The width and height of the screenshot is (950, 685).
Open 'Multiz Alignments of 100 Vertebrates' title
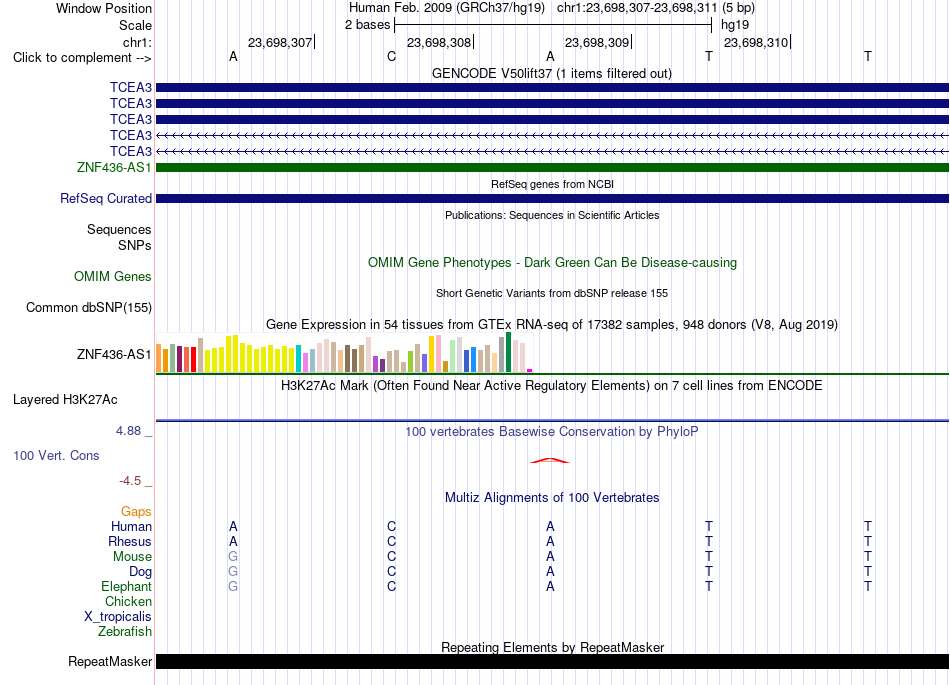click(x=552, y=498)
